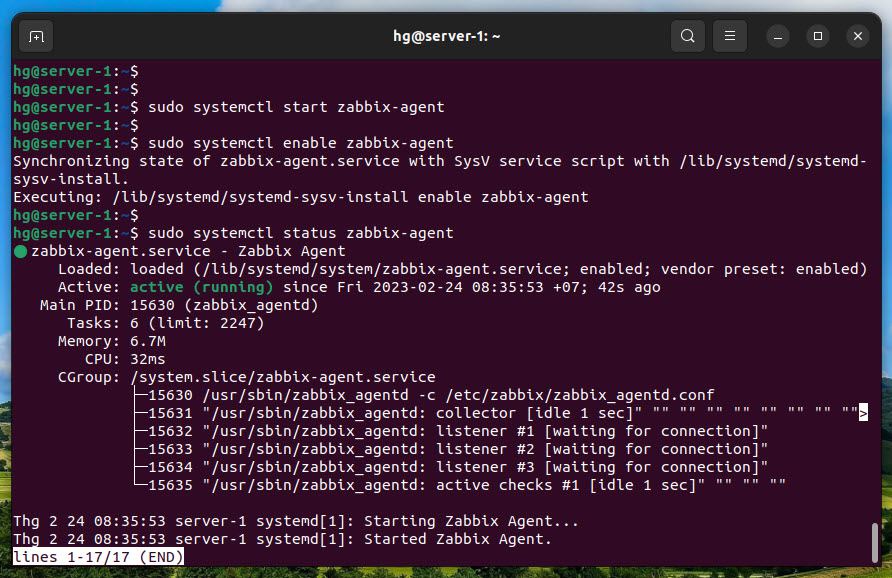Click the 'sudo systemctl enable zabbix-agent' command
Screen dimensions: 892x578
coord(300,143)
